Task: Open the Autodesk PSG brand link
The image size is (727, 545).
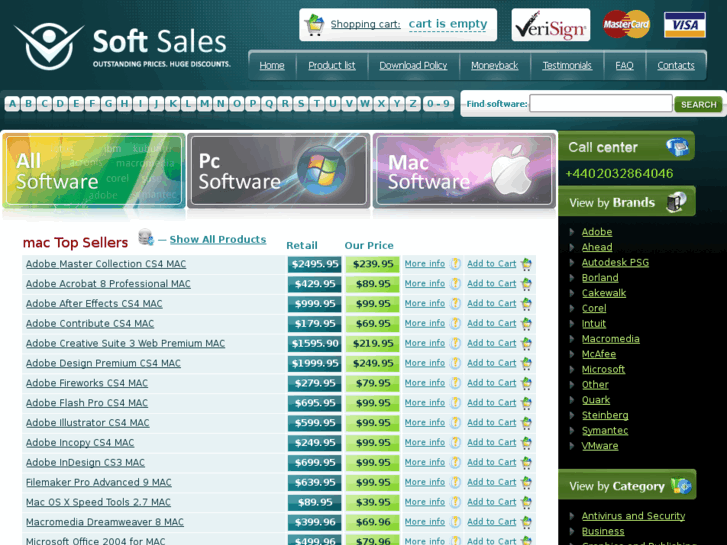Action: point(615,263)
